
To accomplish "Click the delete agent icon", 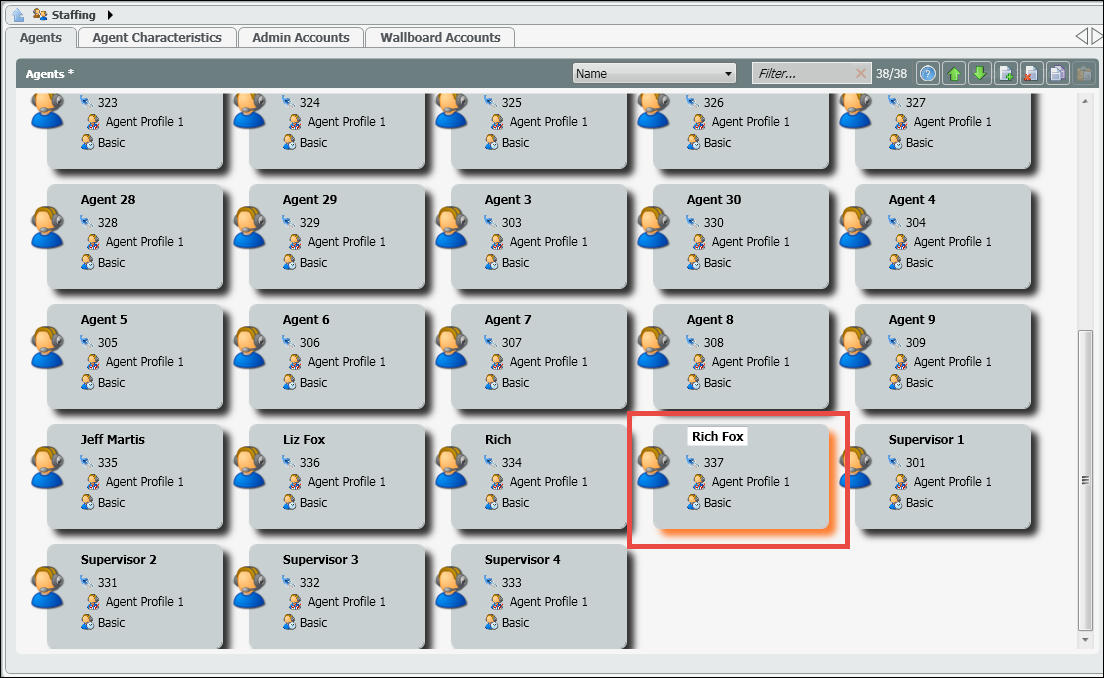I will [1032, 73].
